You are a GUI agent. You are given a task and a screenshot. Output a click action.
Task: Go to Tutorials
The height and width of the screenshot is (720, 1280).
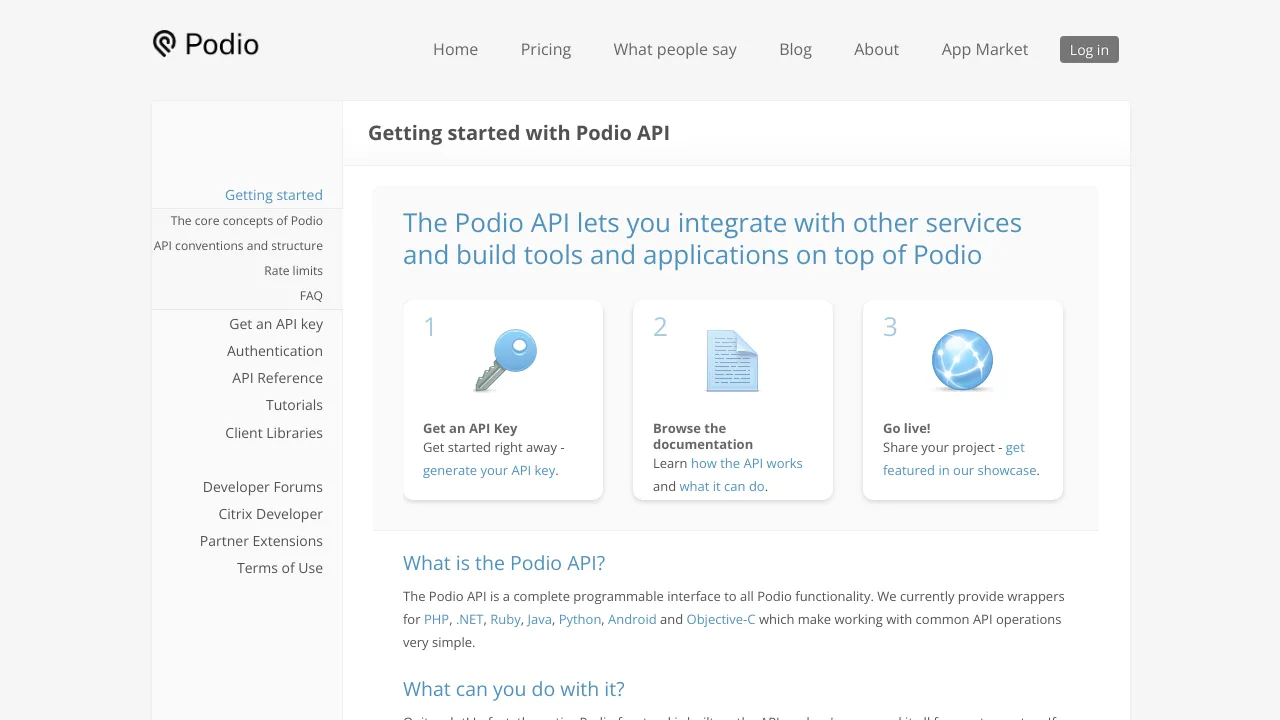coord(294,405)
